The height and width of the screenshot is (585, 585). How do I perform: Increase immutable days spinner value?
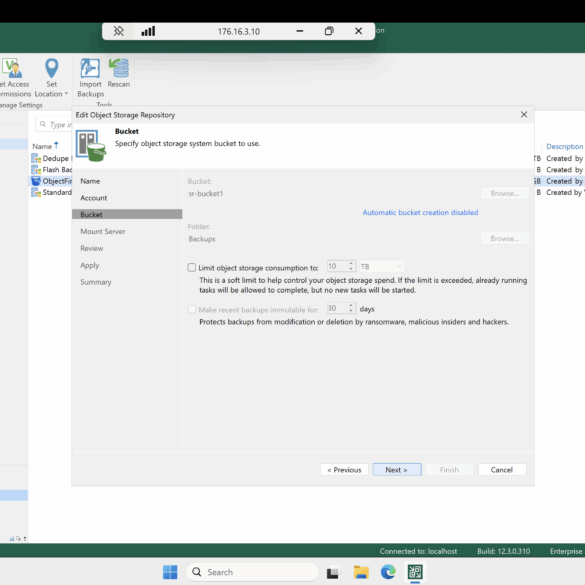pyautogui.click(x=351, y=305)
